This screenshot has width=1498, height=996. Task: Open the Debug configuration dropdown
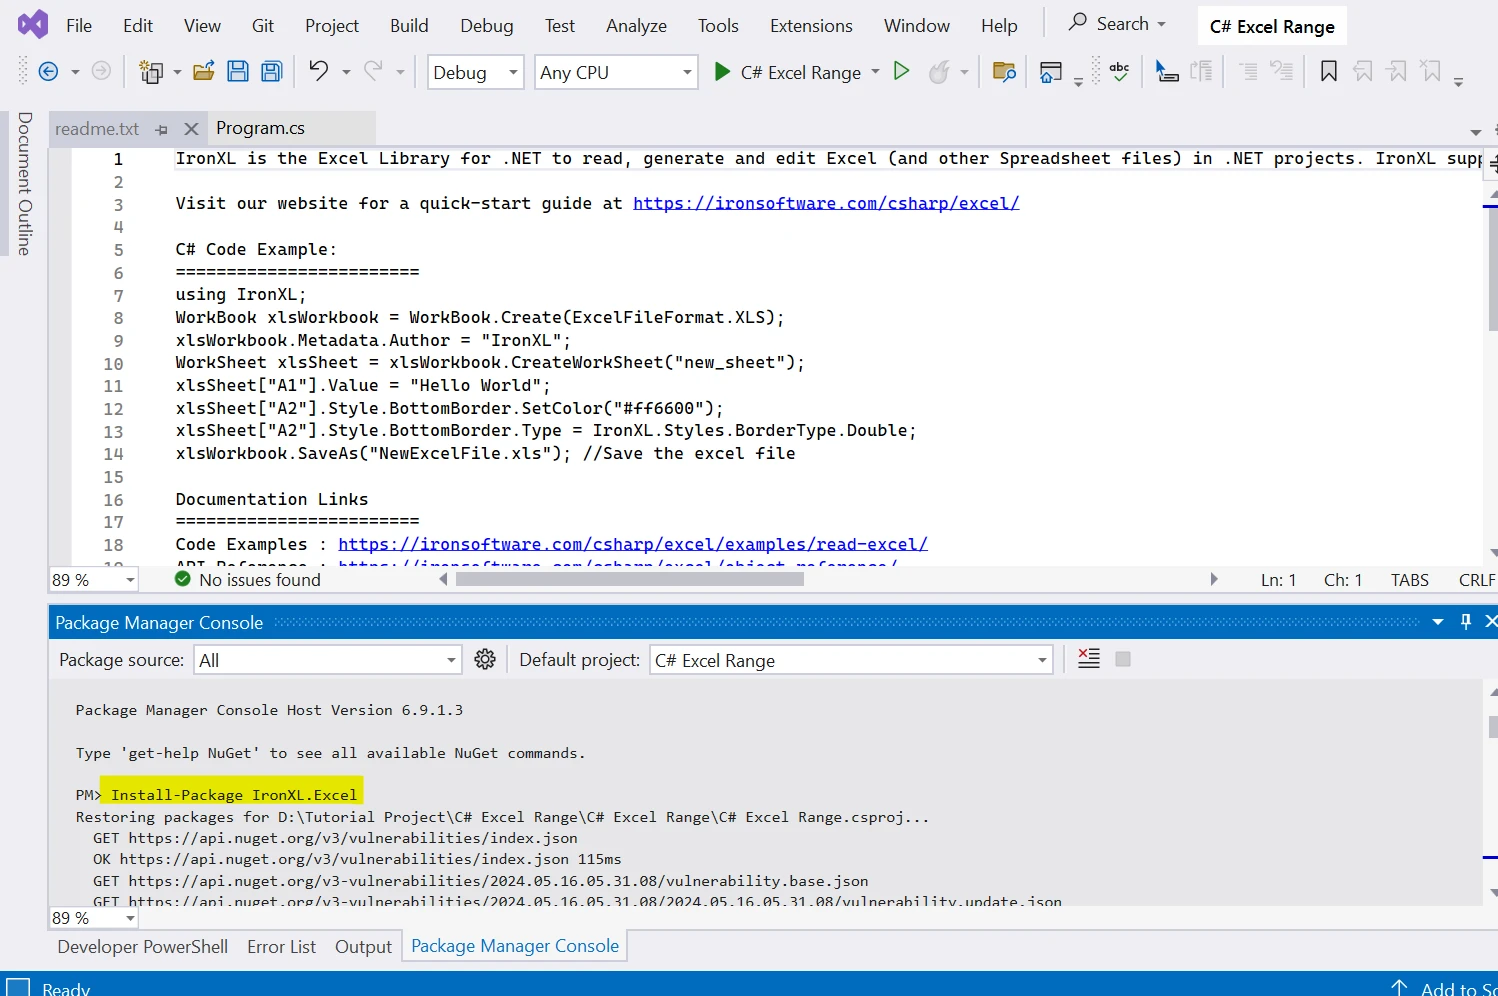coord(475,72)
